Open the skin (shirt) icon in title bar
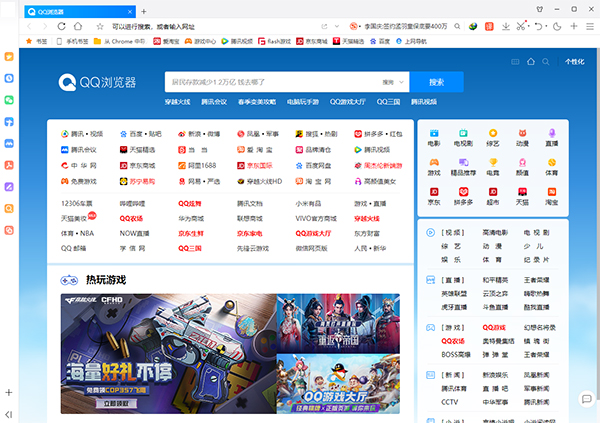Screen dimensions: 600x423 point(540,9)
